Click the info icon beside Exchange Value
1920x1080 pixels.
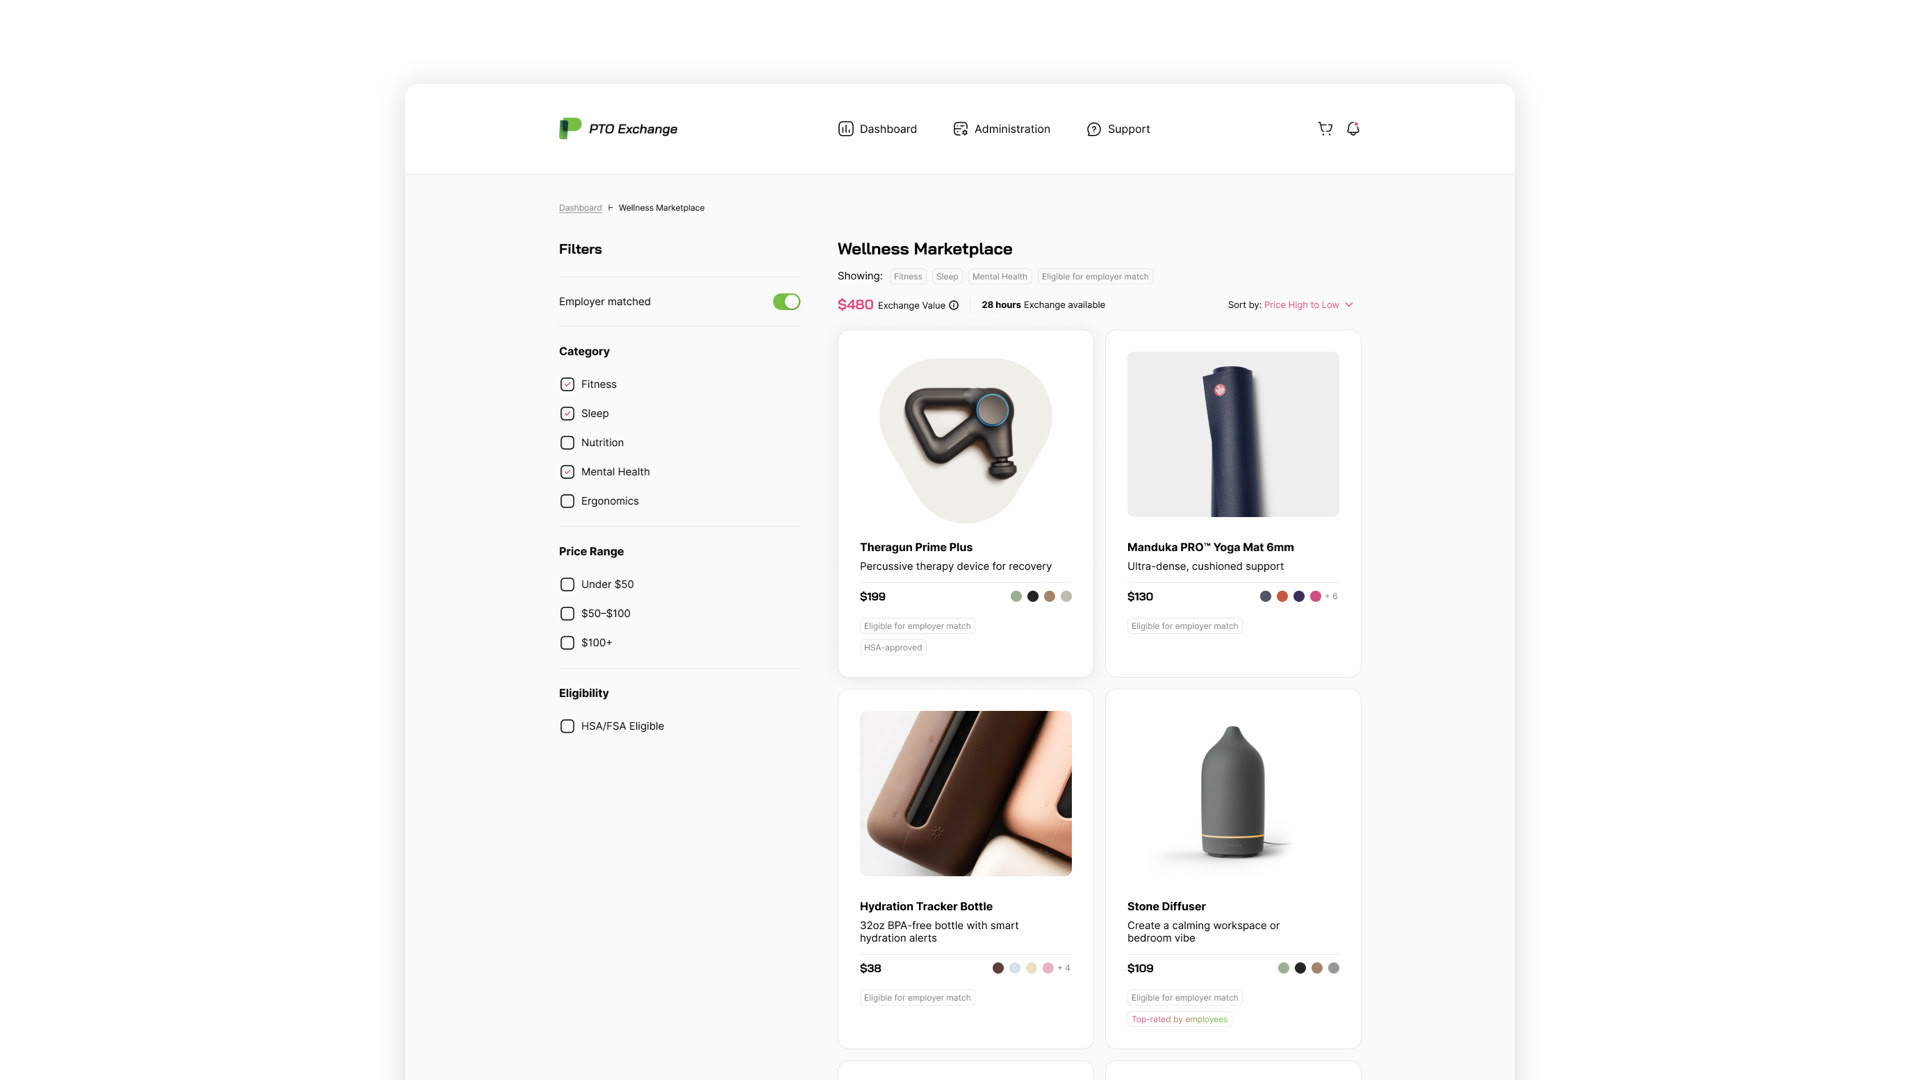pyautogui.click(x=954, y=306)
